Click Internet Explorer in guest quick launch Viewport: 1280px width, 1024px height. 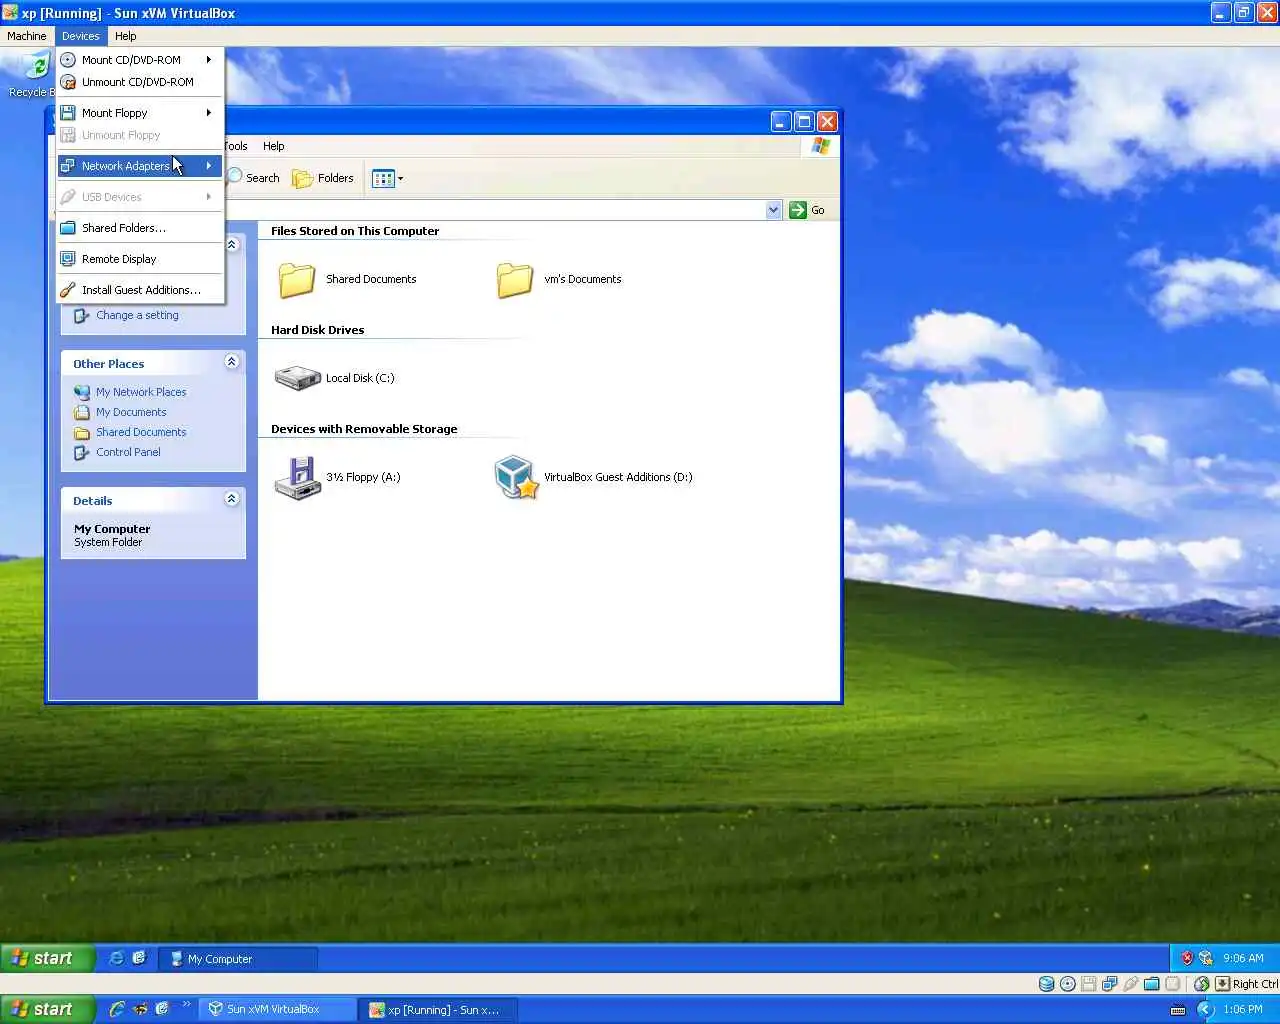[116, 958]
